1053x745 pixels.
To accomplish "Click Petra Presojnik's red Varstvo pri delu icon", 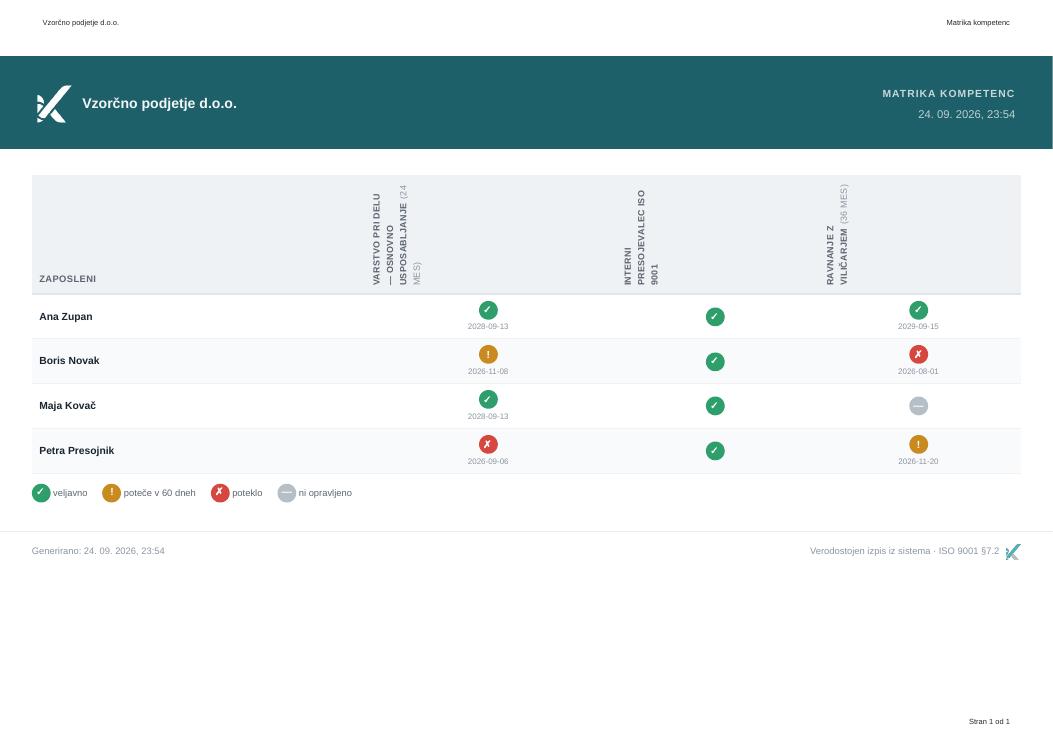I will [x=488, y=445].
